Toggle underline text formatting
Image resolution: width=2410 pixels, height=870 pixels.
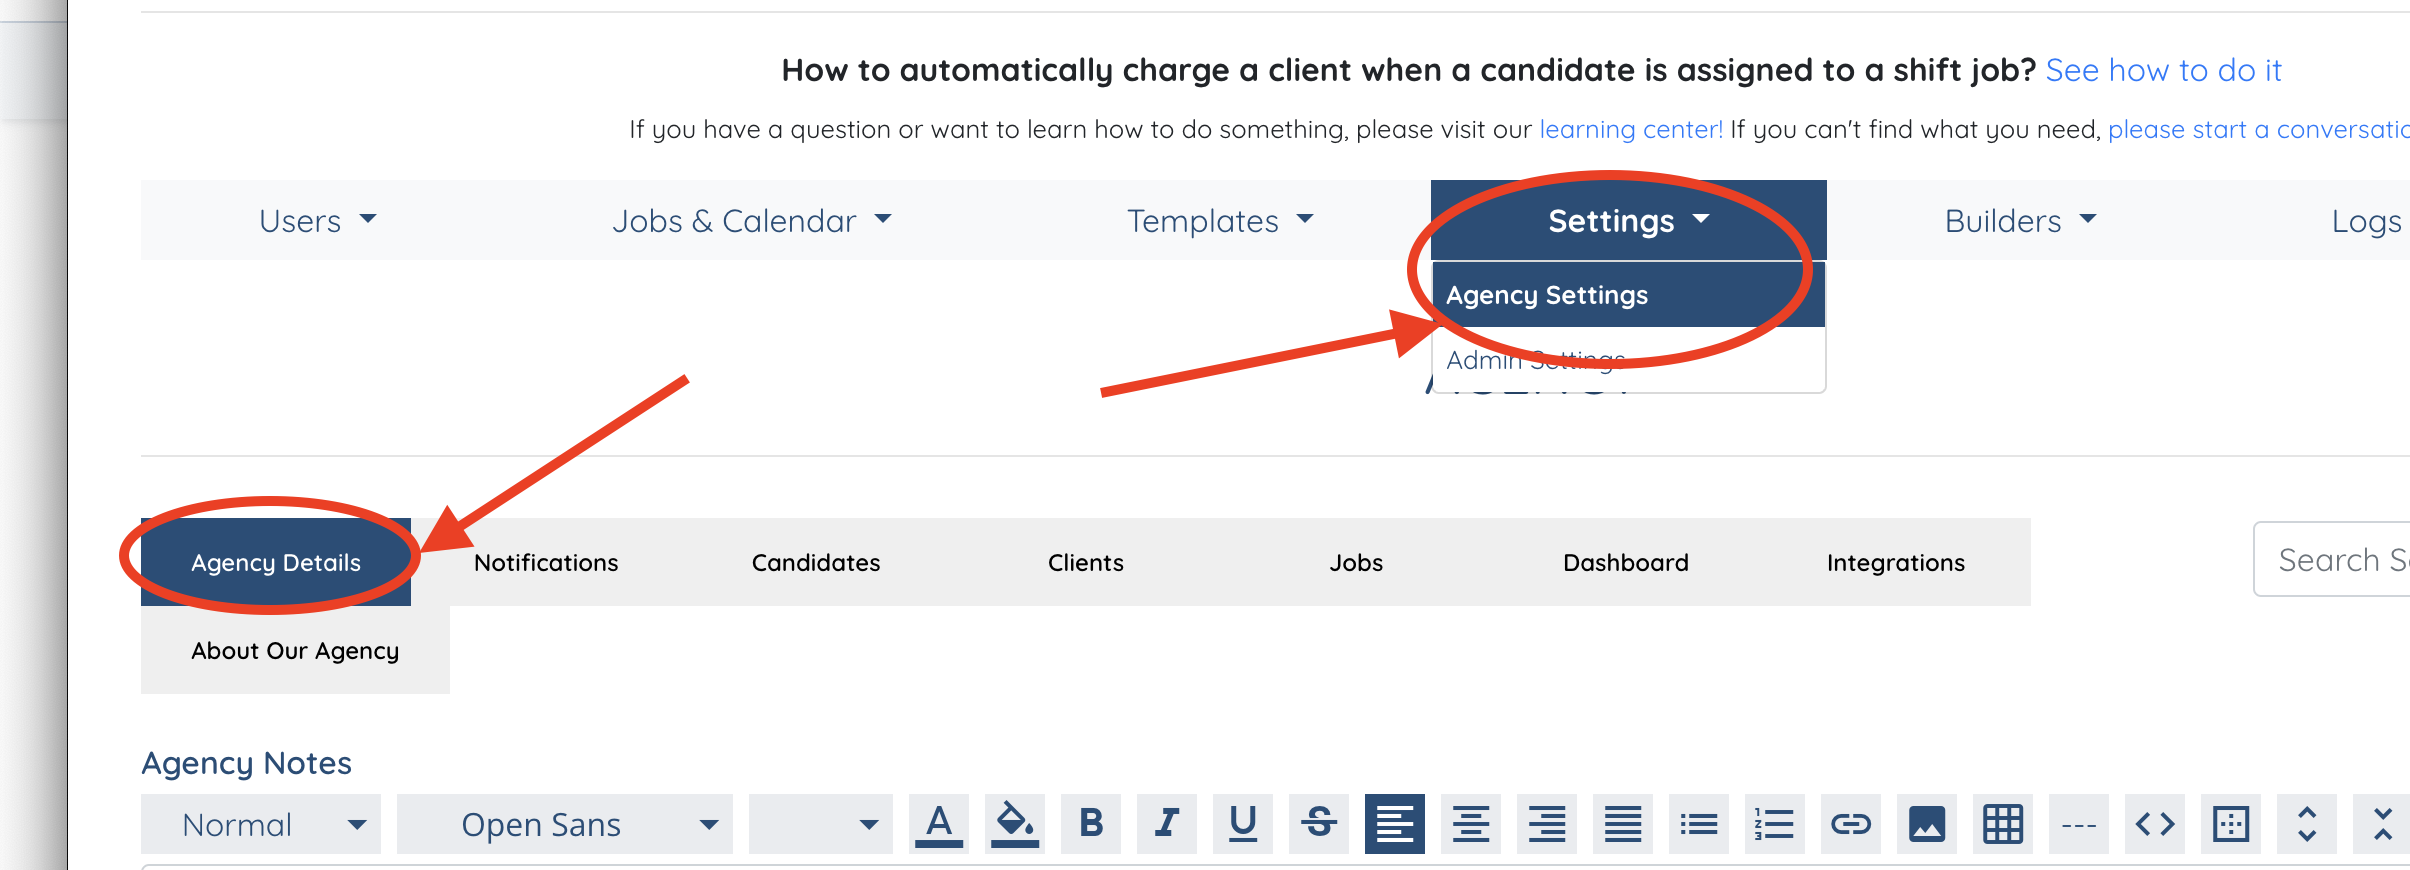pyautogui.click(x=1243, y=824)
